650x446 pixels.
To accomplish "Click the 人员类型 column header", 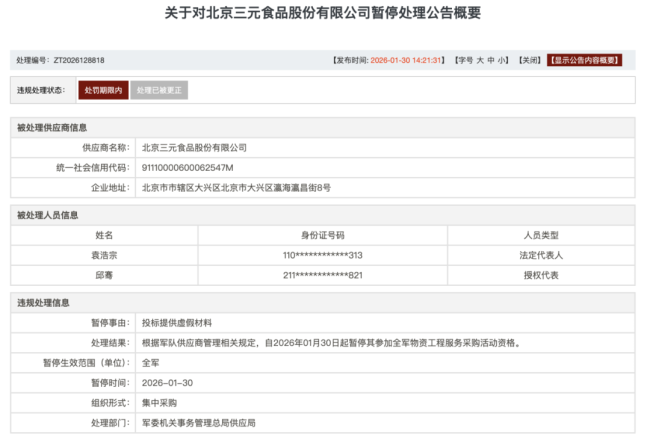I will (541, 235).
